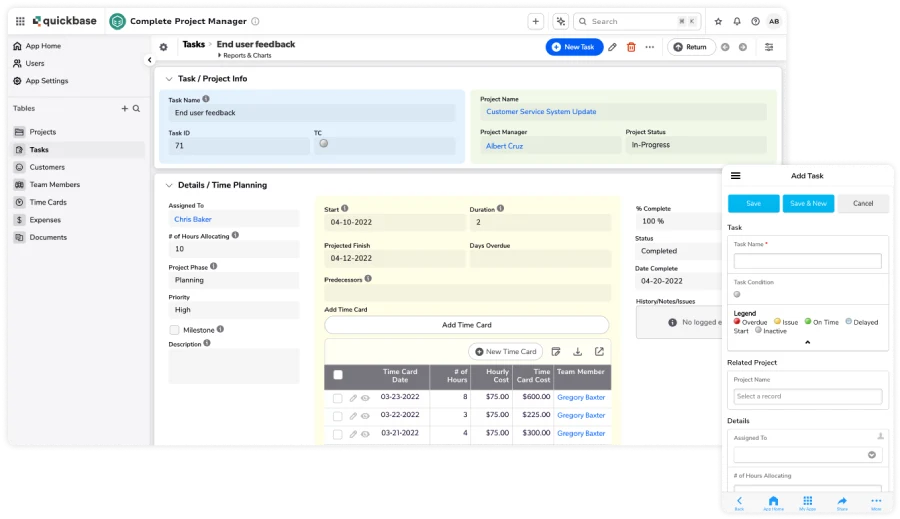Click the New Task button
Image resolution: width=900 pixels, height=519 pixels.
coord(574,47)
